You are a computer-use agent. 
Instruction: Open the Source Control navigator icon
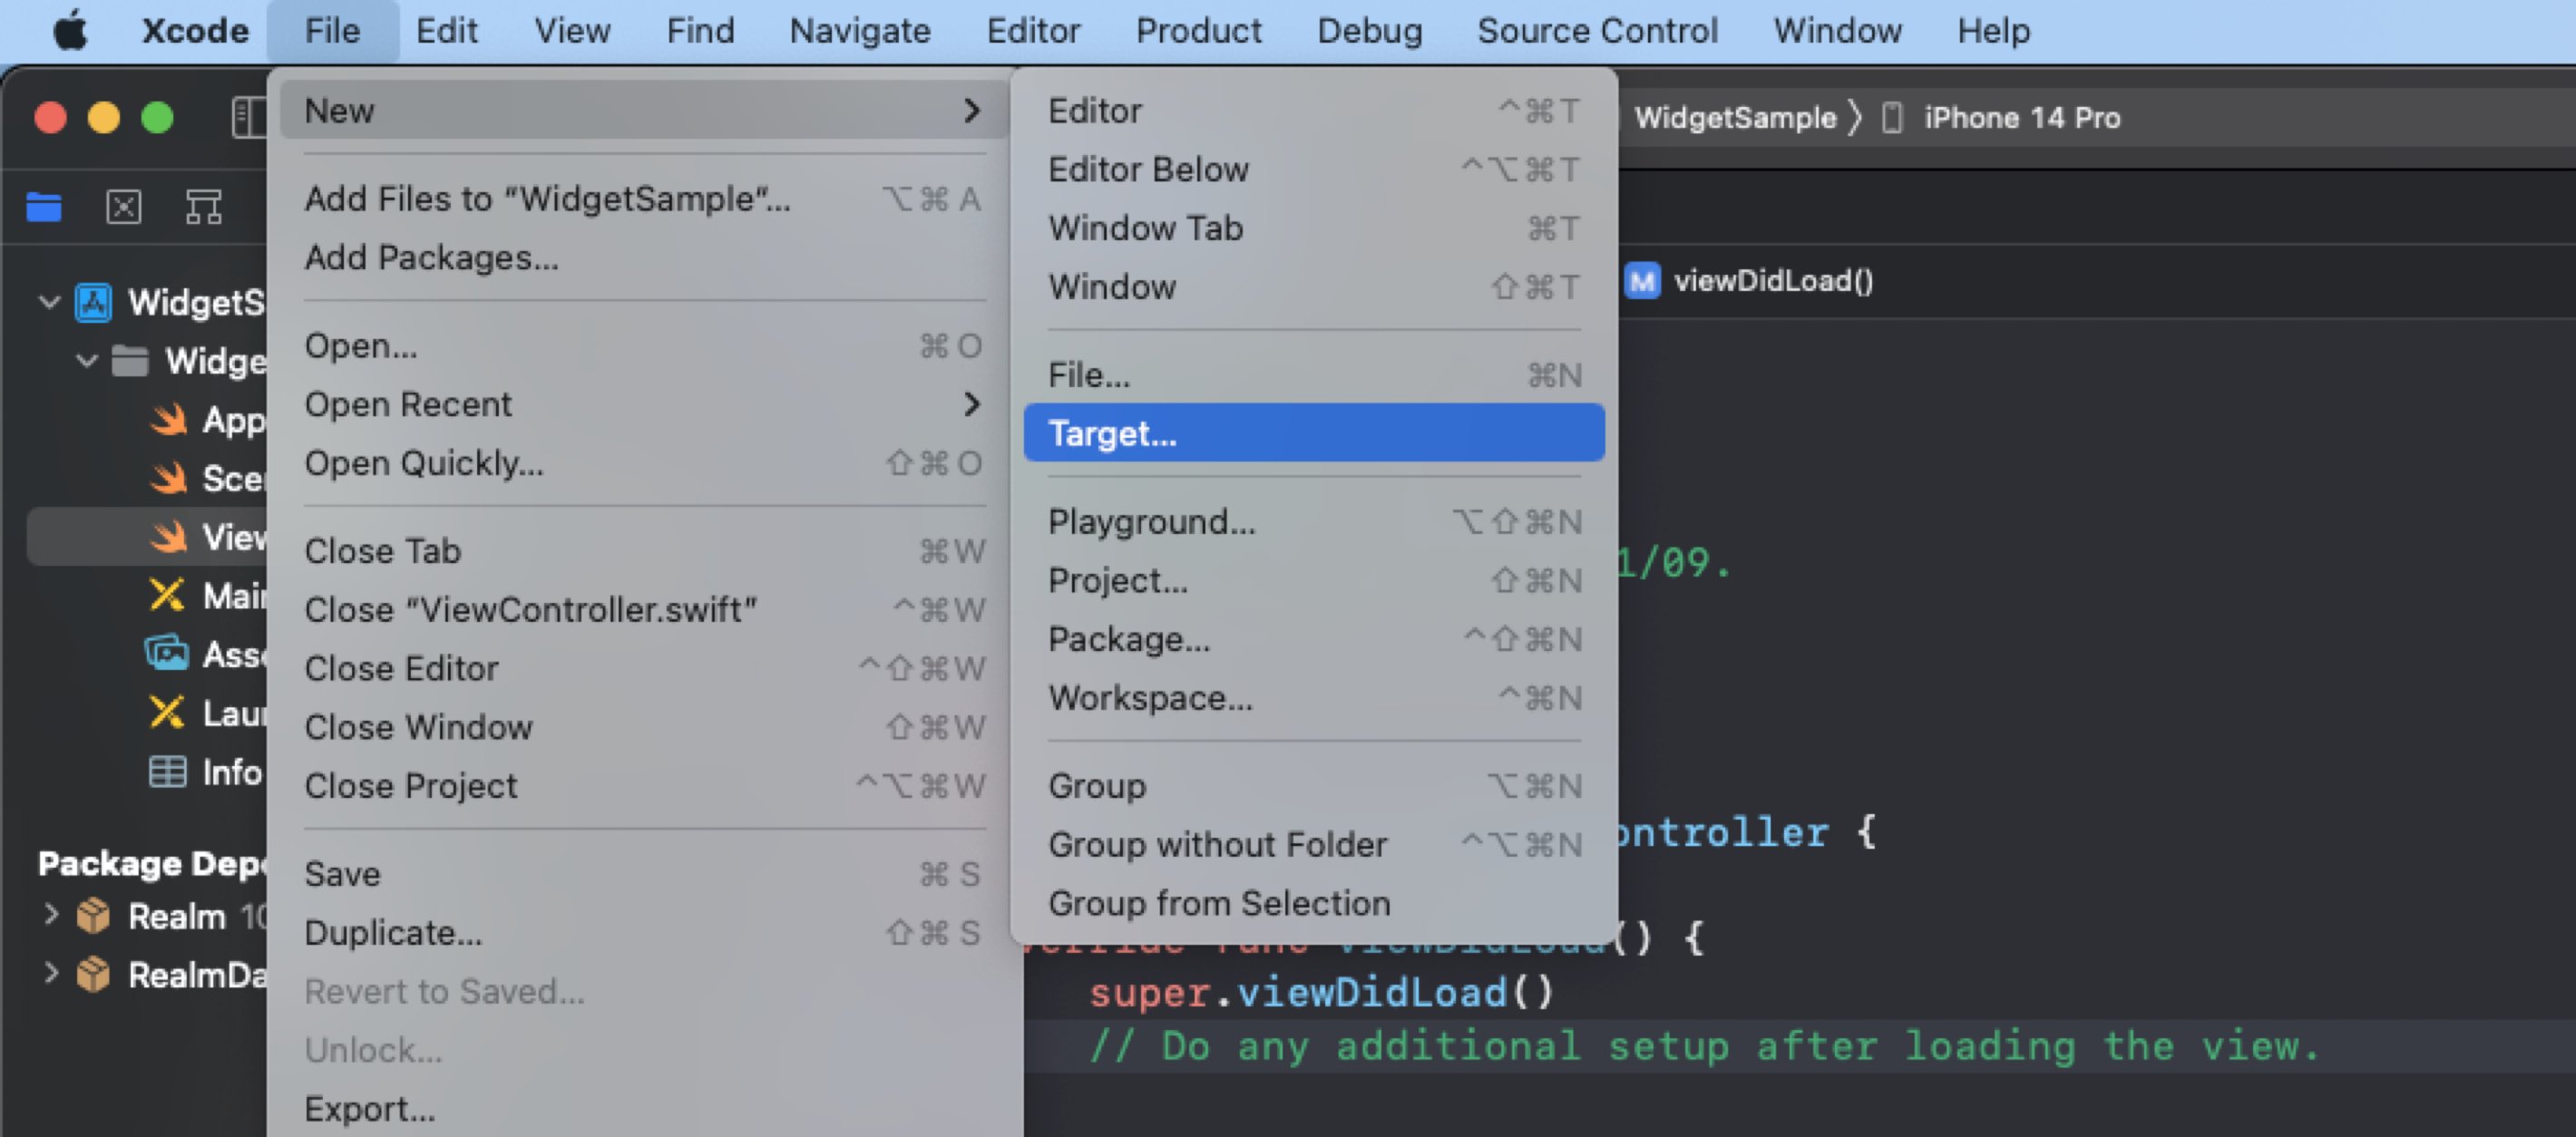pos(123,207)
